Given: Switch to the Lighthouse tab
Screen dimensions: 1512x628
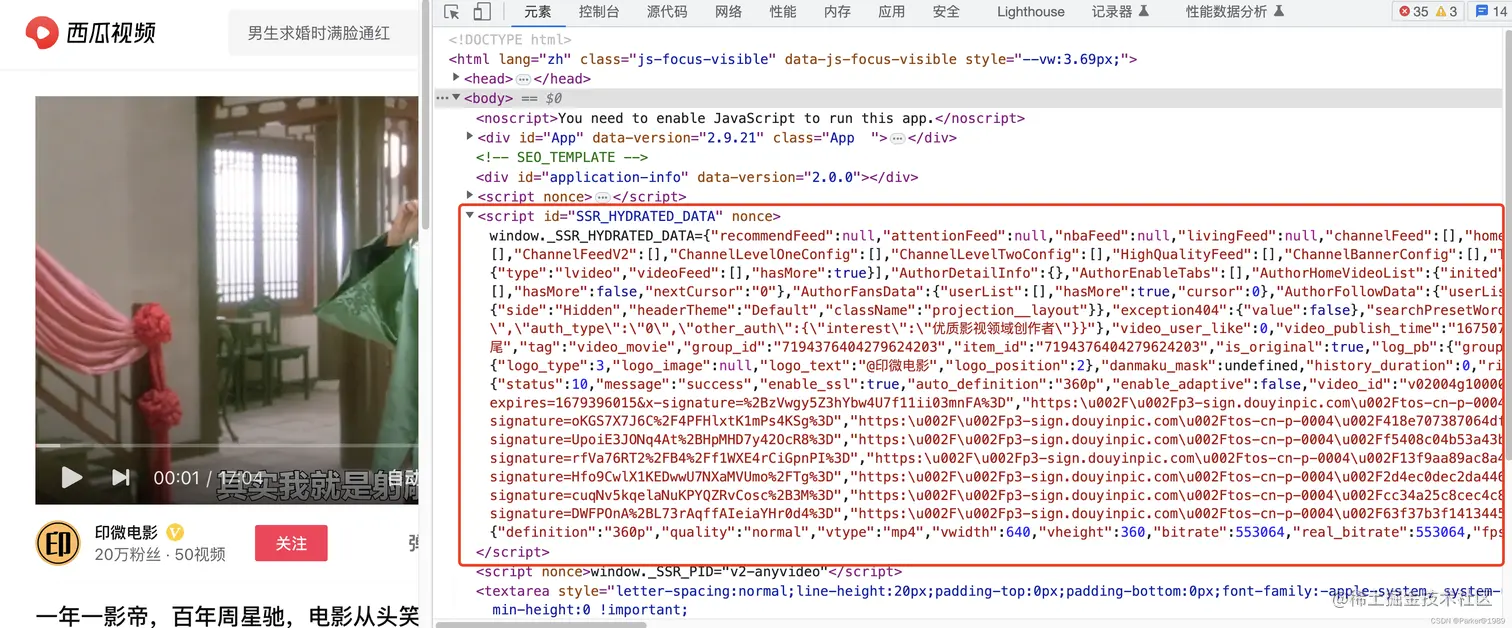Looking at the screenshot, I should click(1030, 12).
